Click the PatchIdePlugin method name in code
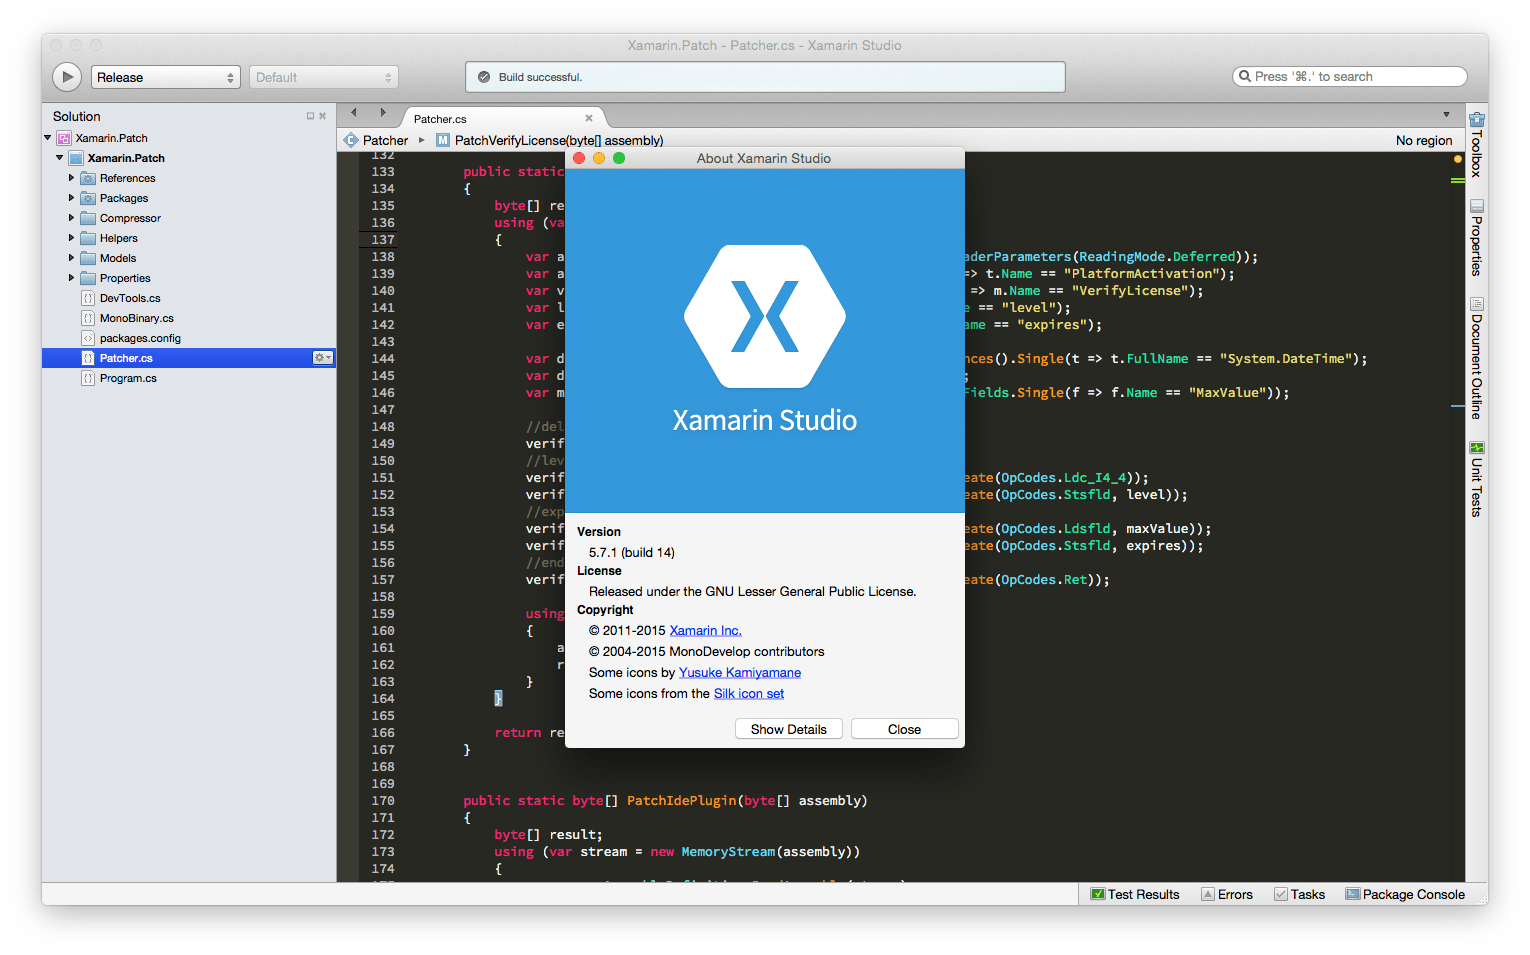Viewport: 1530px width, 955px height. pos(682,801)
